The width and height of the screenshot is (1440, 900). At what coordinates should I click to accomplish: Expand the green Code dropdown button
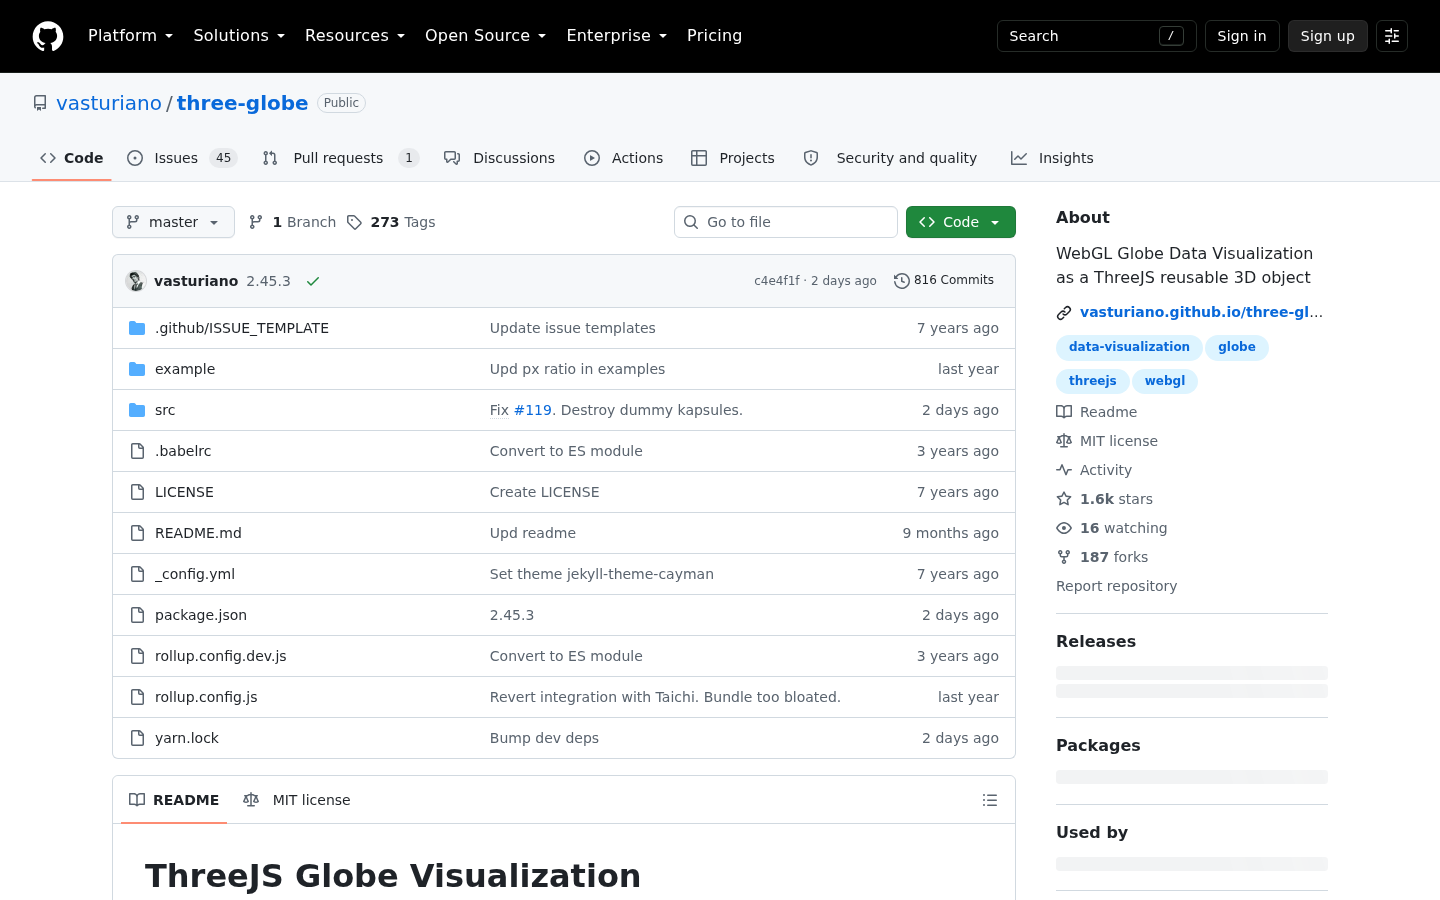pos(961,222)
